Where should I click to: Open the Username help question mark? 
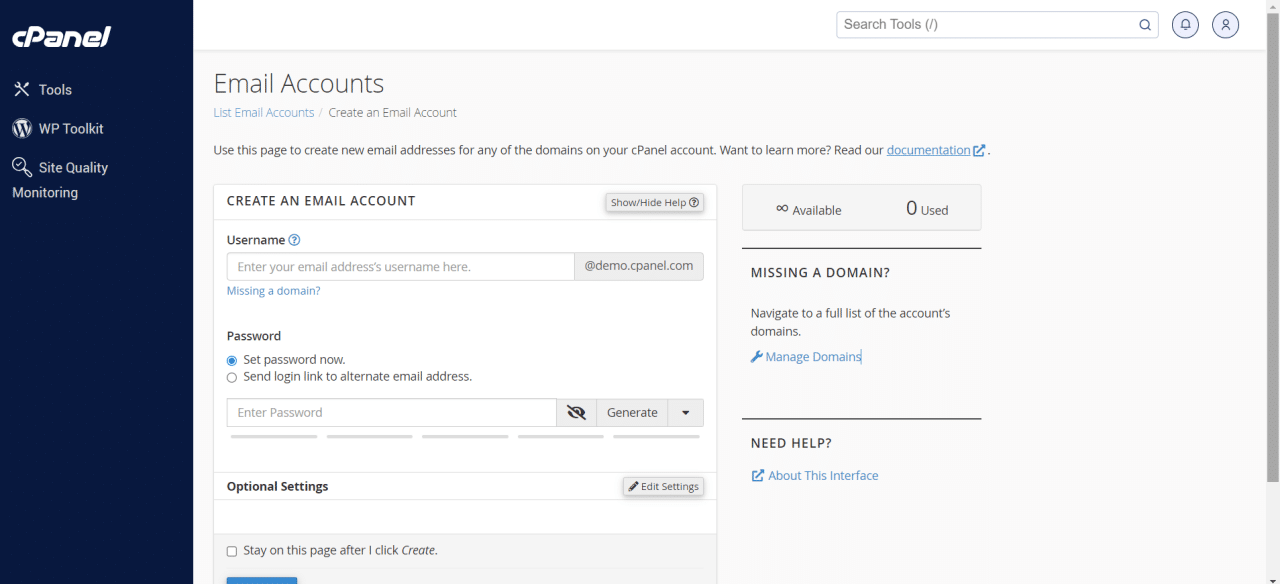pyautogui.click(x=293, y=239)
